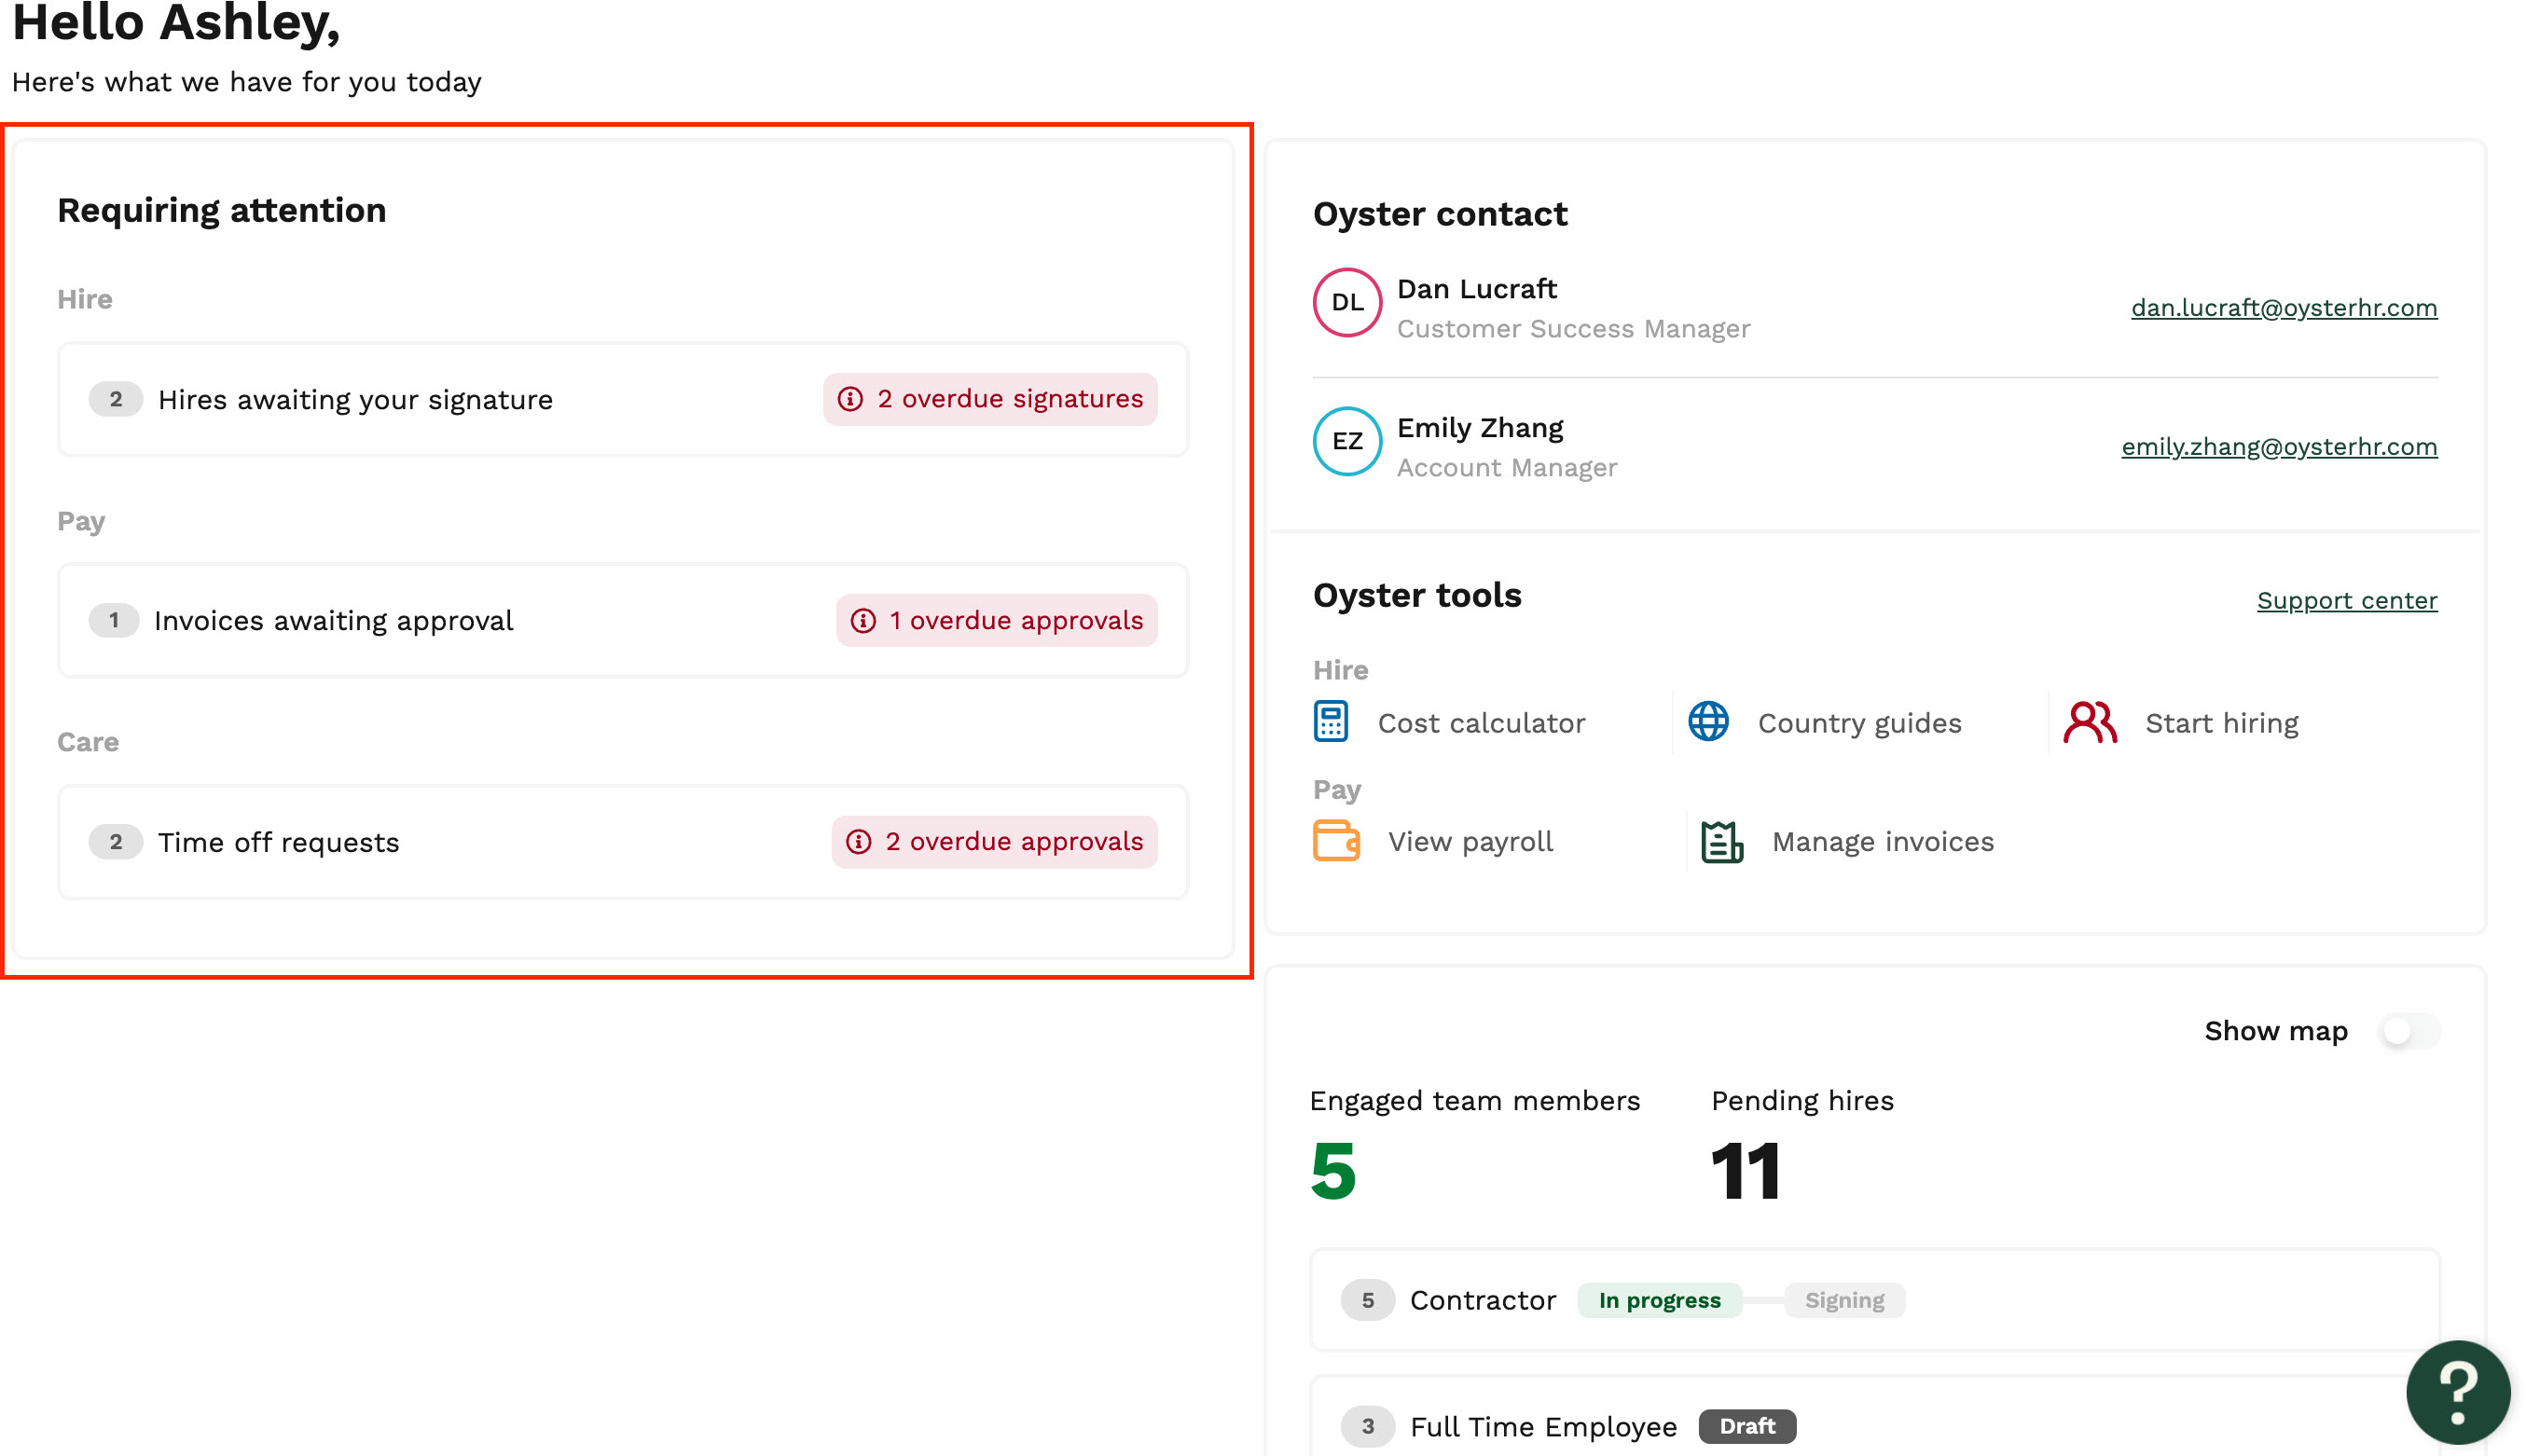Click the 2 overdue signatures badge

(x=990, y=399)
